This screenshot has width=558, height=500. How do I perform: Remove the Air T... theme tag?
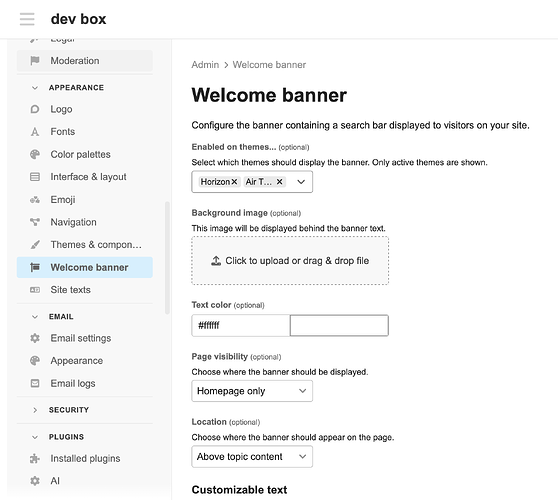(280, 182)
